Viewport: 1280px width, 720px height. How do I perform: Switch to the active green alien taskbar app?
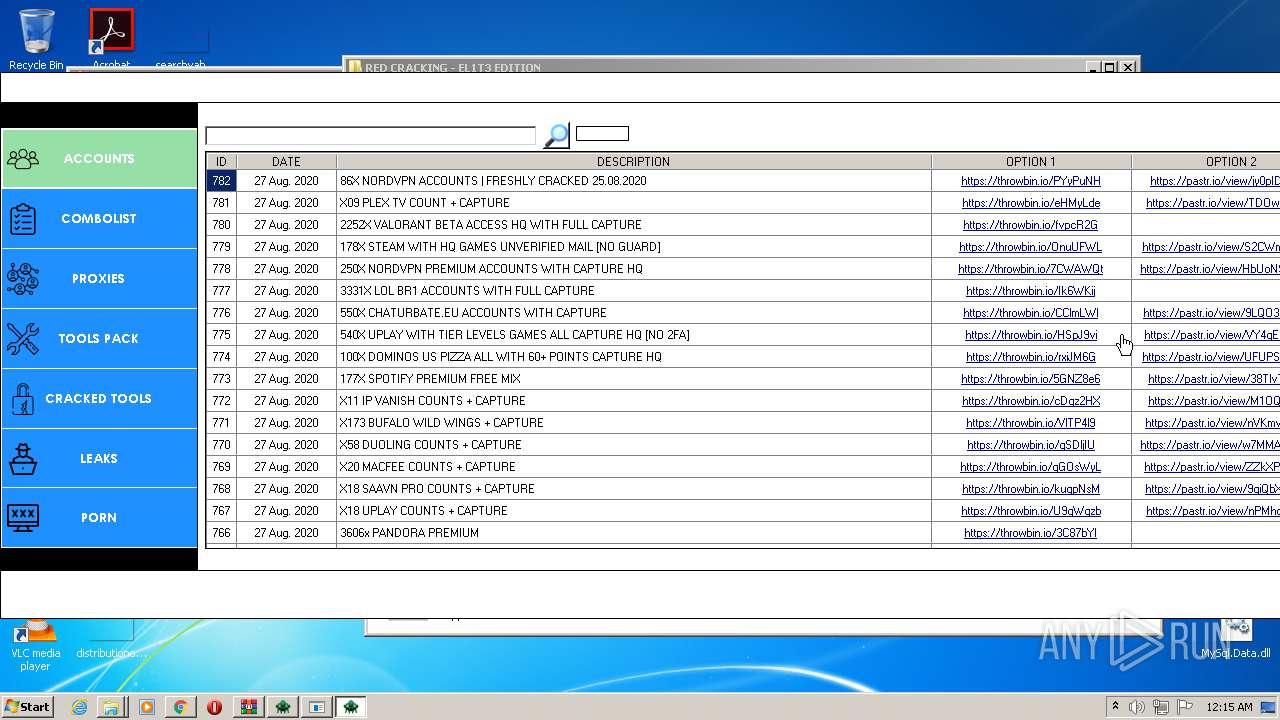tap(351, 707)
